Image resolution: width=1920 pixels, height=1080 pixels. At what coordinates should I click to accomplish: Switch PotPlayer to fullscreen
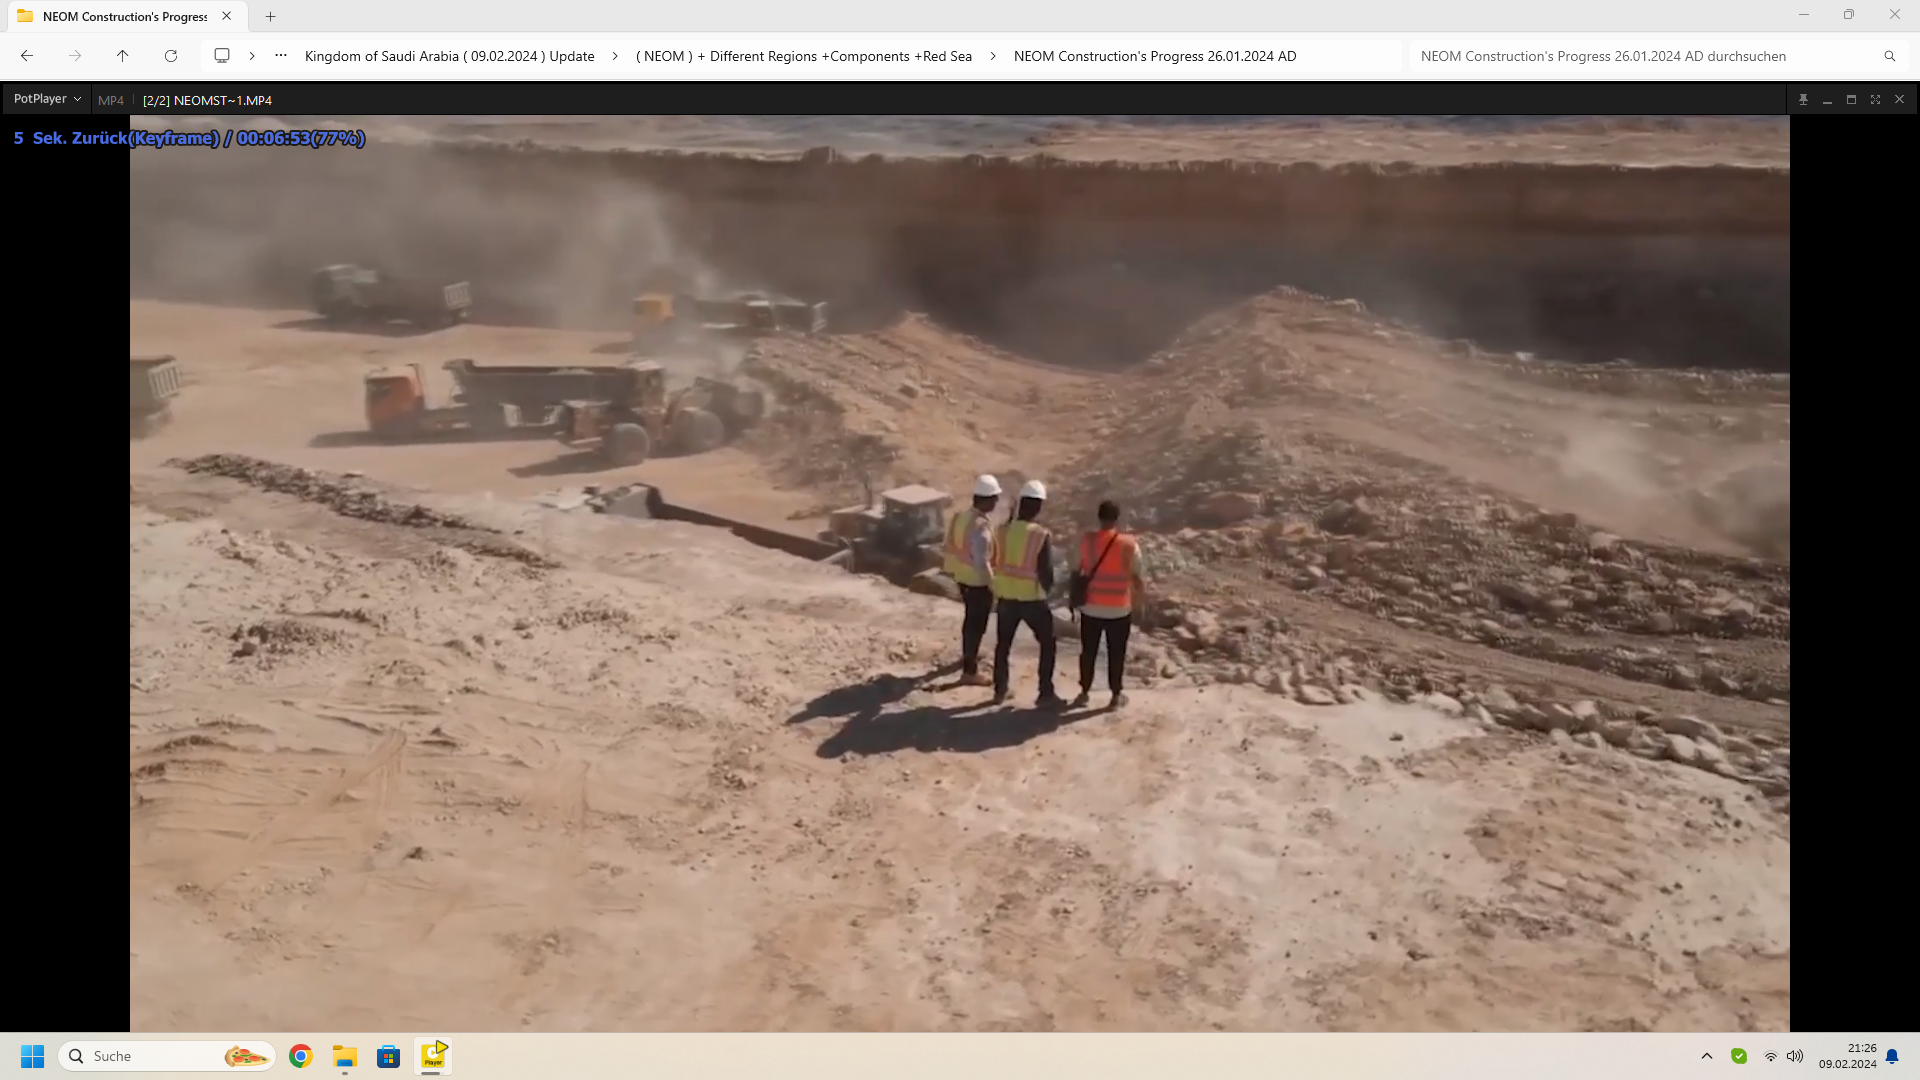point(1875,99)
